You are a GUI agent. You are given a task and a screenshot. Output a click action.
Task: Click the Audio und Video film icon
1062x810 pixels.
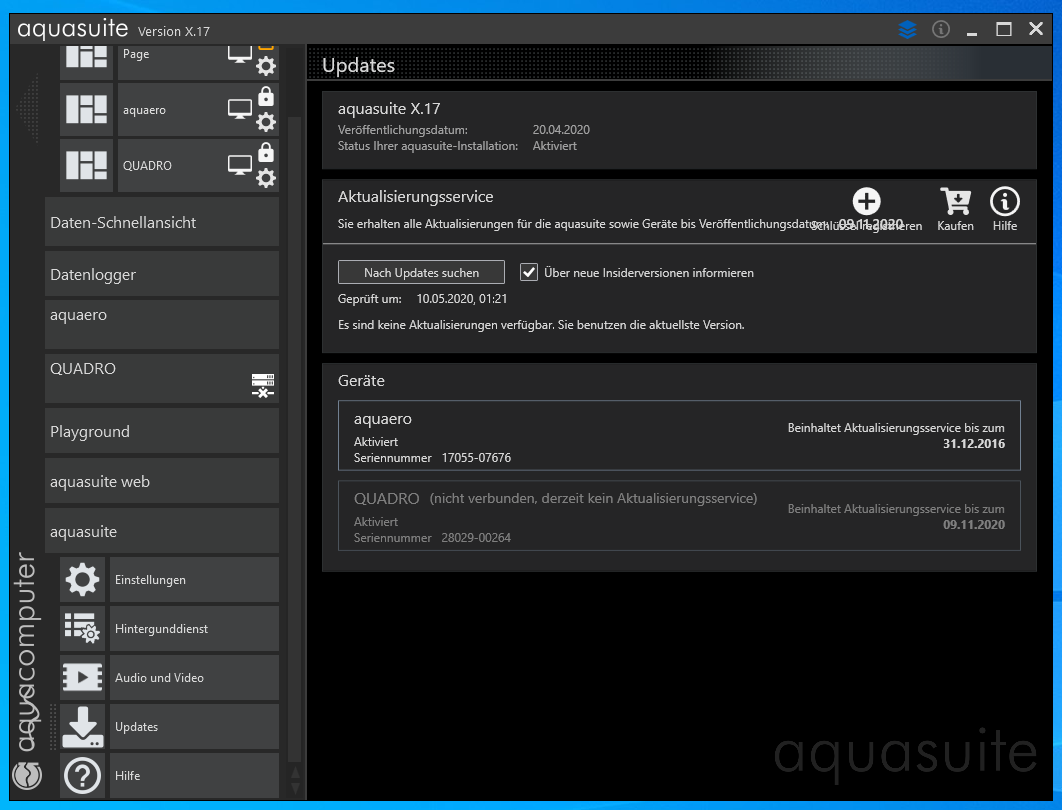(x=82, y=678)
